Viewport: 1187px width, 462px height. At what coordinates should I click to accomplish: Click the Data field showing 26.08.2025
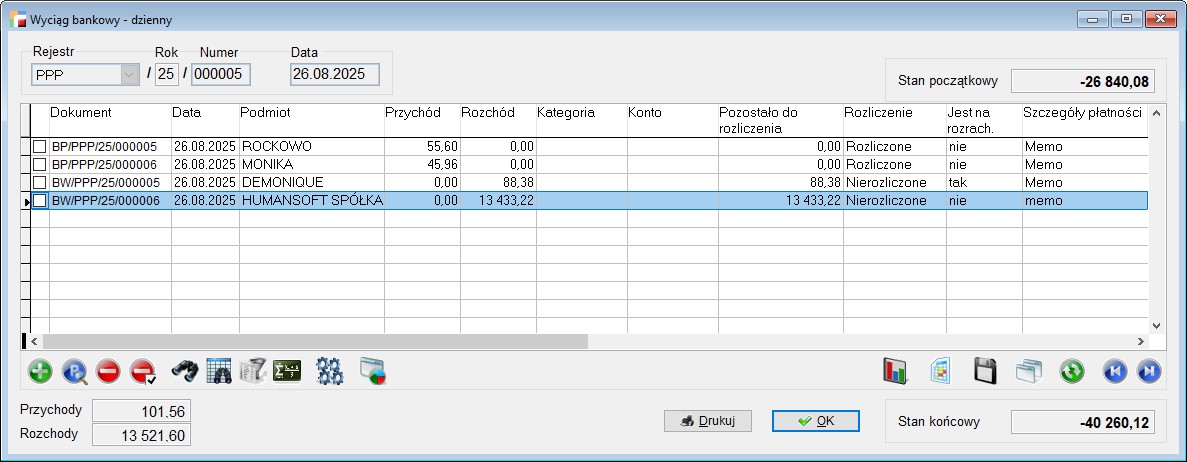[334, 74]
